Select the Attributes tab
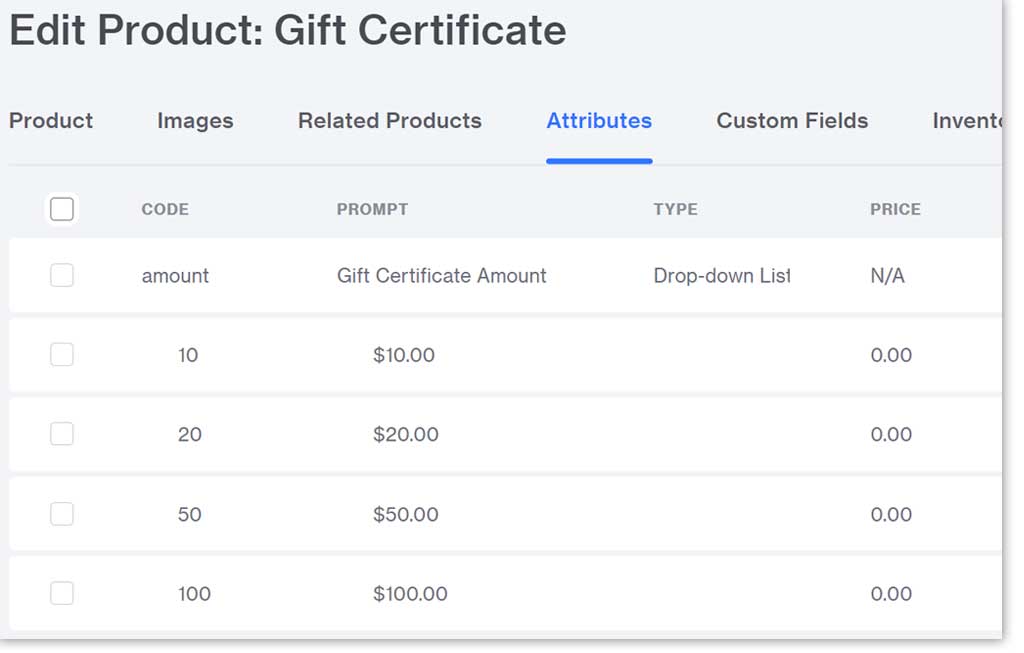The width and height of the screenshot is (1024, 653). pyautogui.click(x=599, y=121)
